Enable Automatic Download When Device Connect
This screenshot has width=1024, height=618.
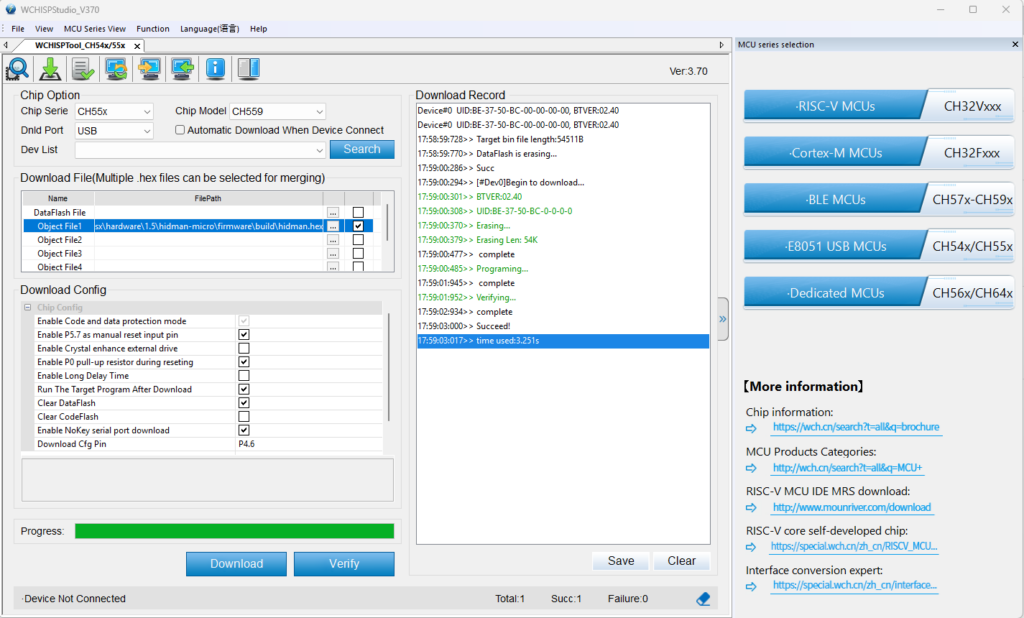pos(180,130)
